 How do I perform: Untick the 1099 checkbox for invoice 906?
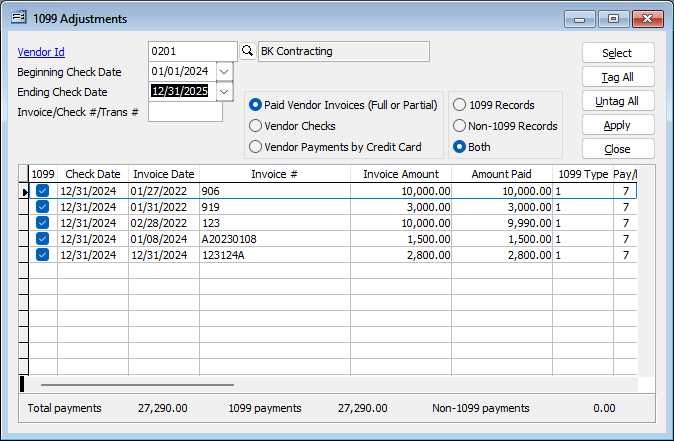pyautogui.click(x=42, y=190)
